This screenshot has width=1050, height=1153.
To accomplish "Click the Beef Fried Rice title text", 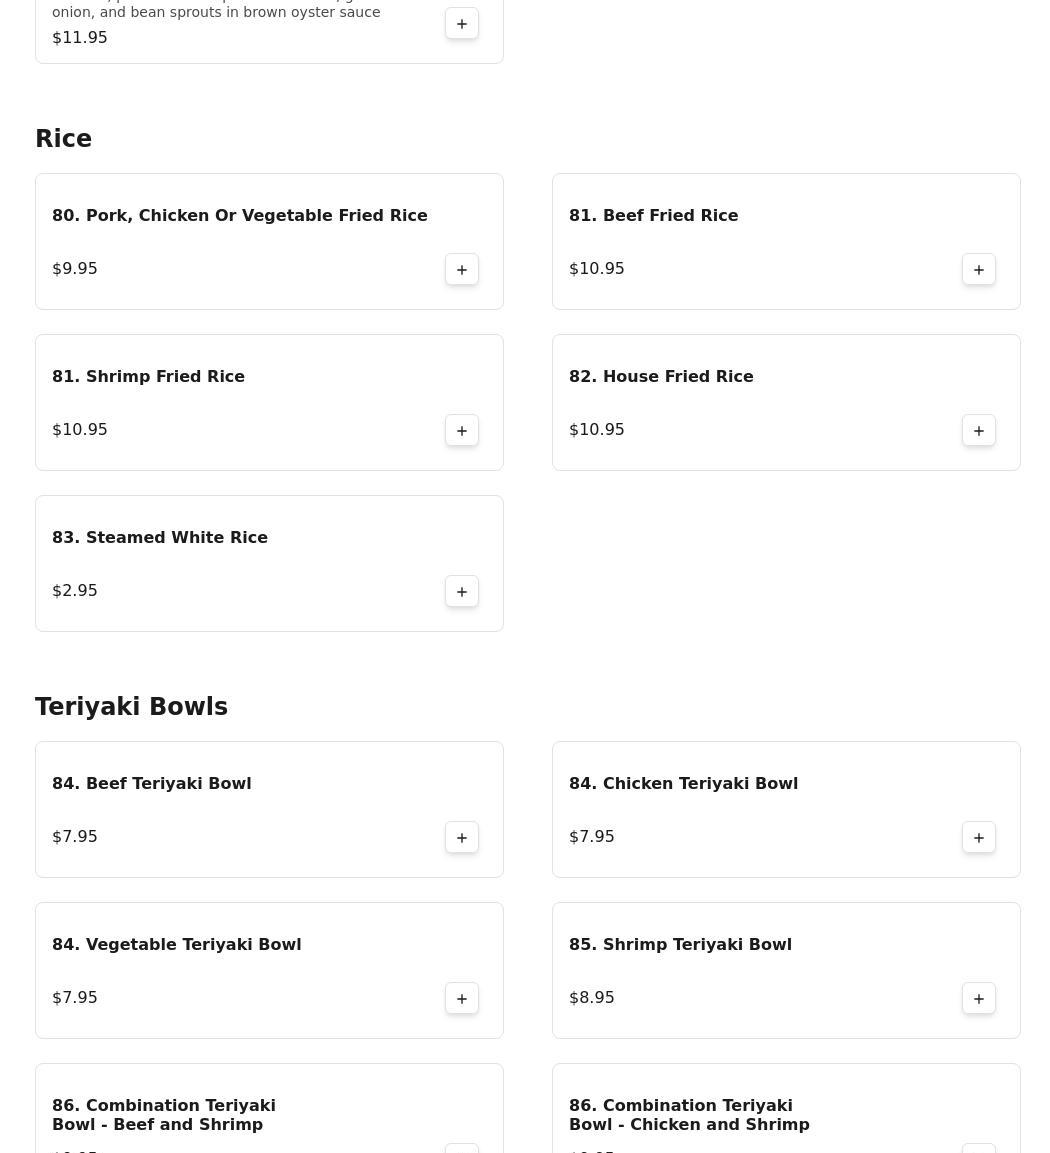I will [653, 216].
